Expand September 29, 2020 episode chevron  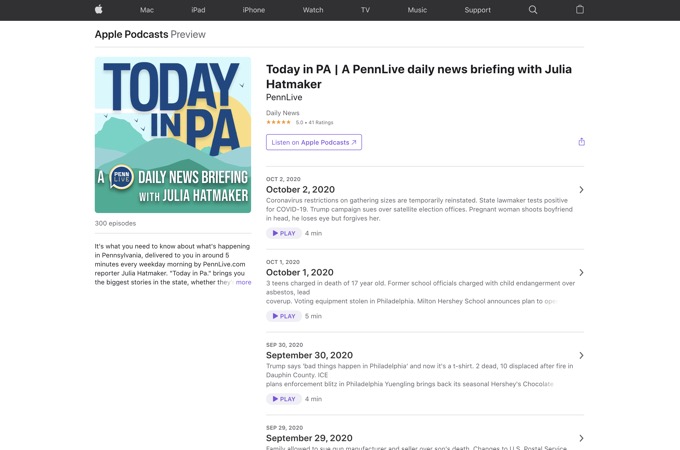point(581,438)
